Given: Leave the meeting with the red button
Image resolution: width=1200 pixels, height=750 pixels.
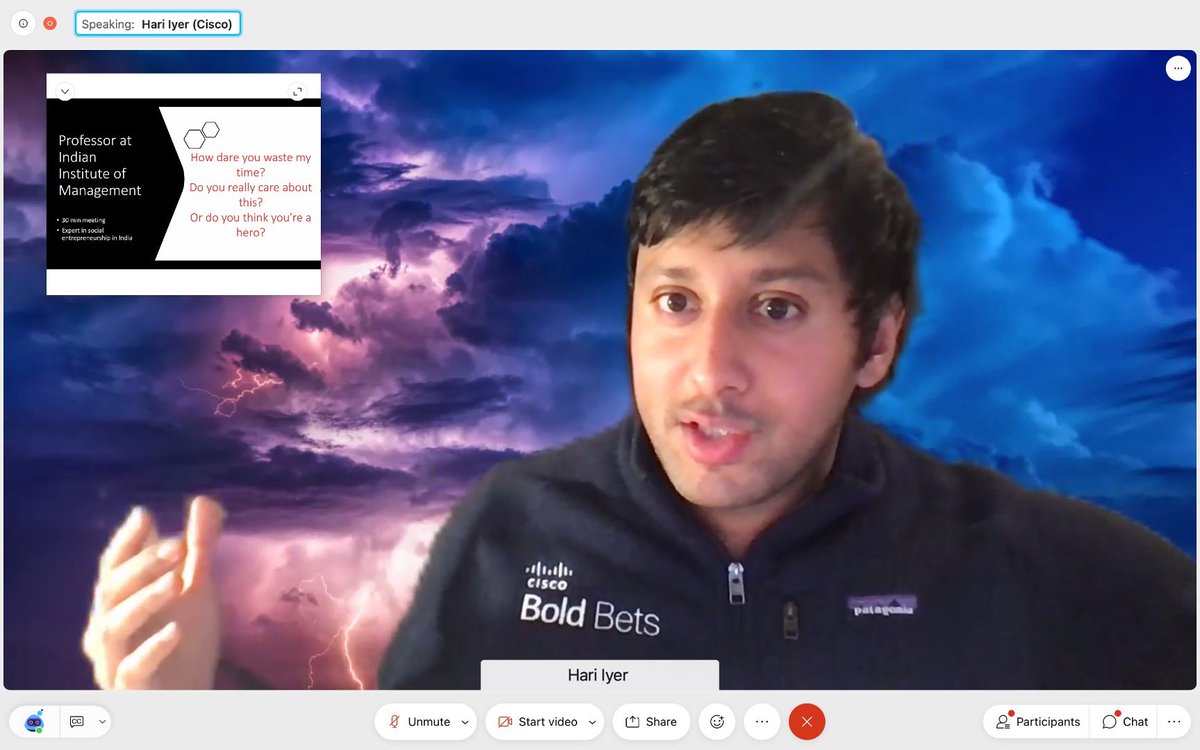Looking at the screenshot, I should (806, 721).
